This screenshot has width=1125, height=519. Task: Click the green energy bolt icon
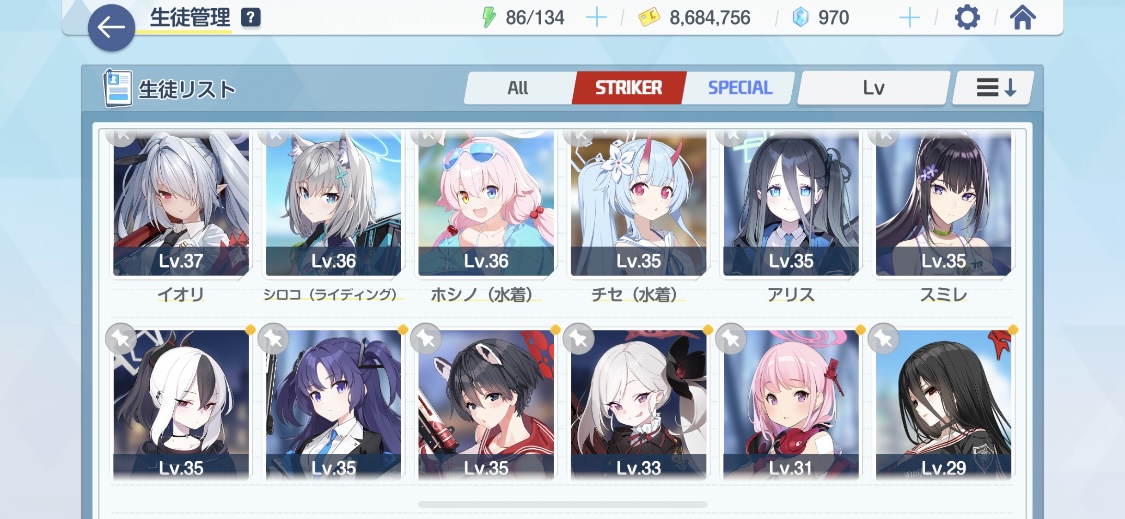point(489,17)
